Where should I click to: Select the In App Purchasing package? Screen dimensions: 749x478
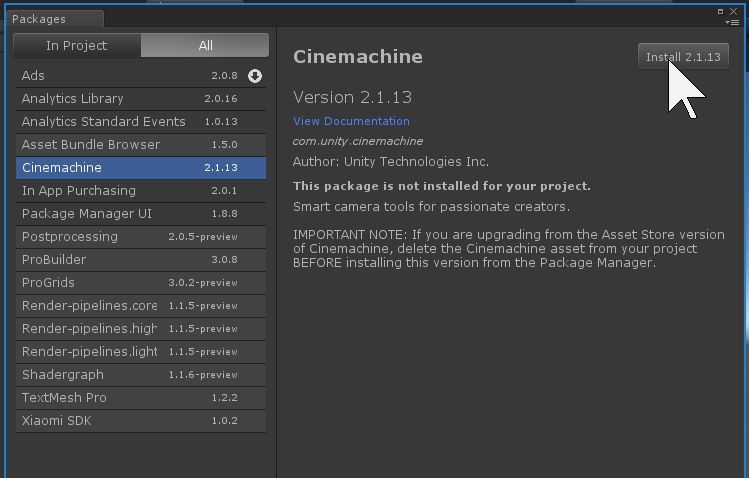pyautogui.click(x=141, y=191)
